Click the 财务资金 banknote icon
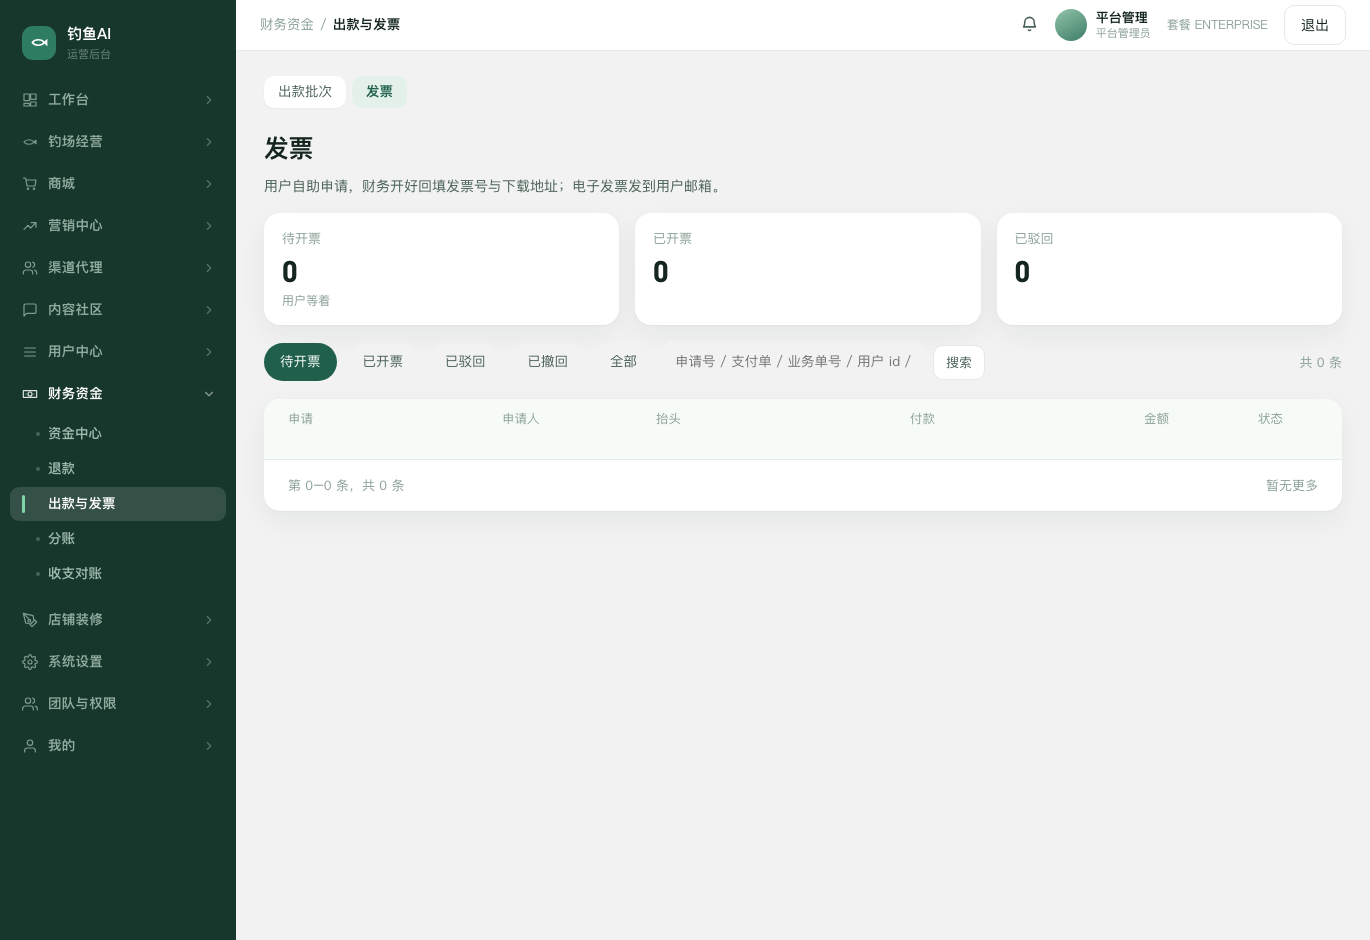 click(30, 394)
